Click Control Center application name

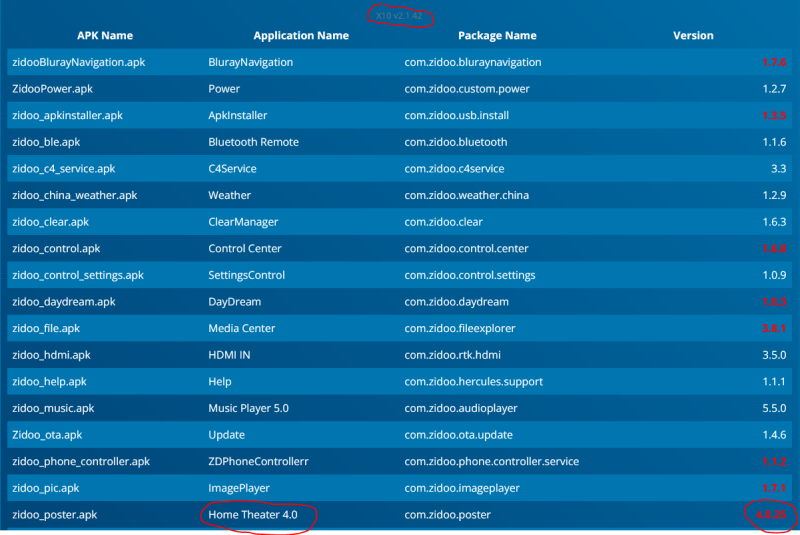[244, 248]
